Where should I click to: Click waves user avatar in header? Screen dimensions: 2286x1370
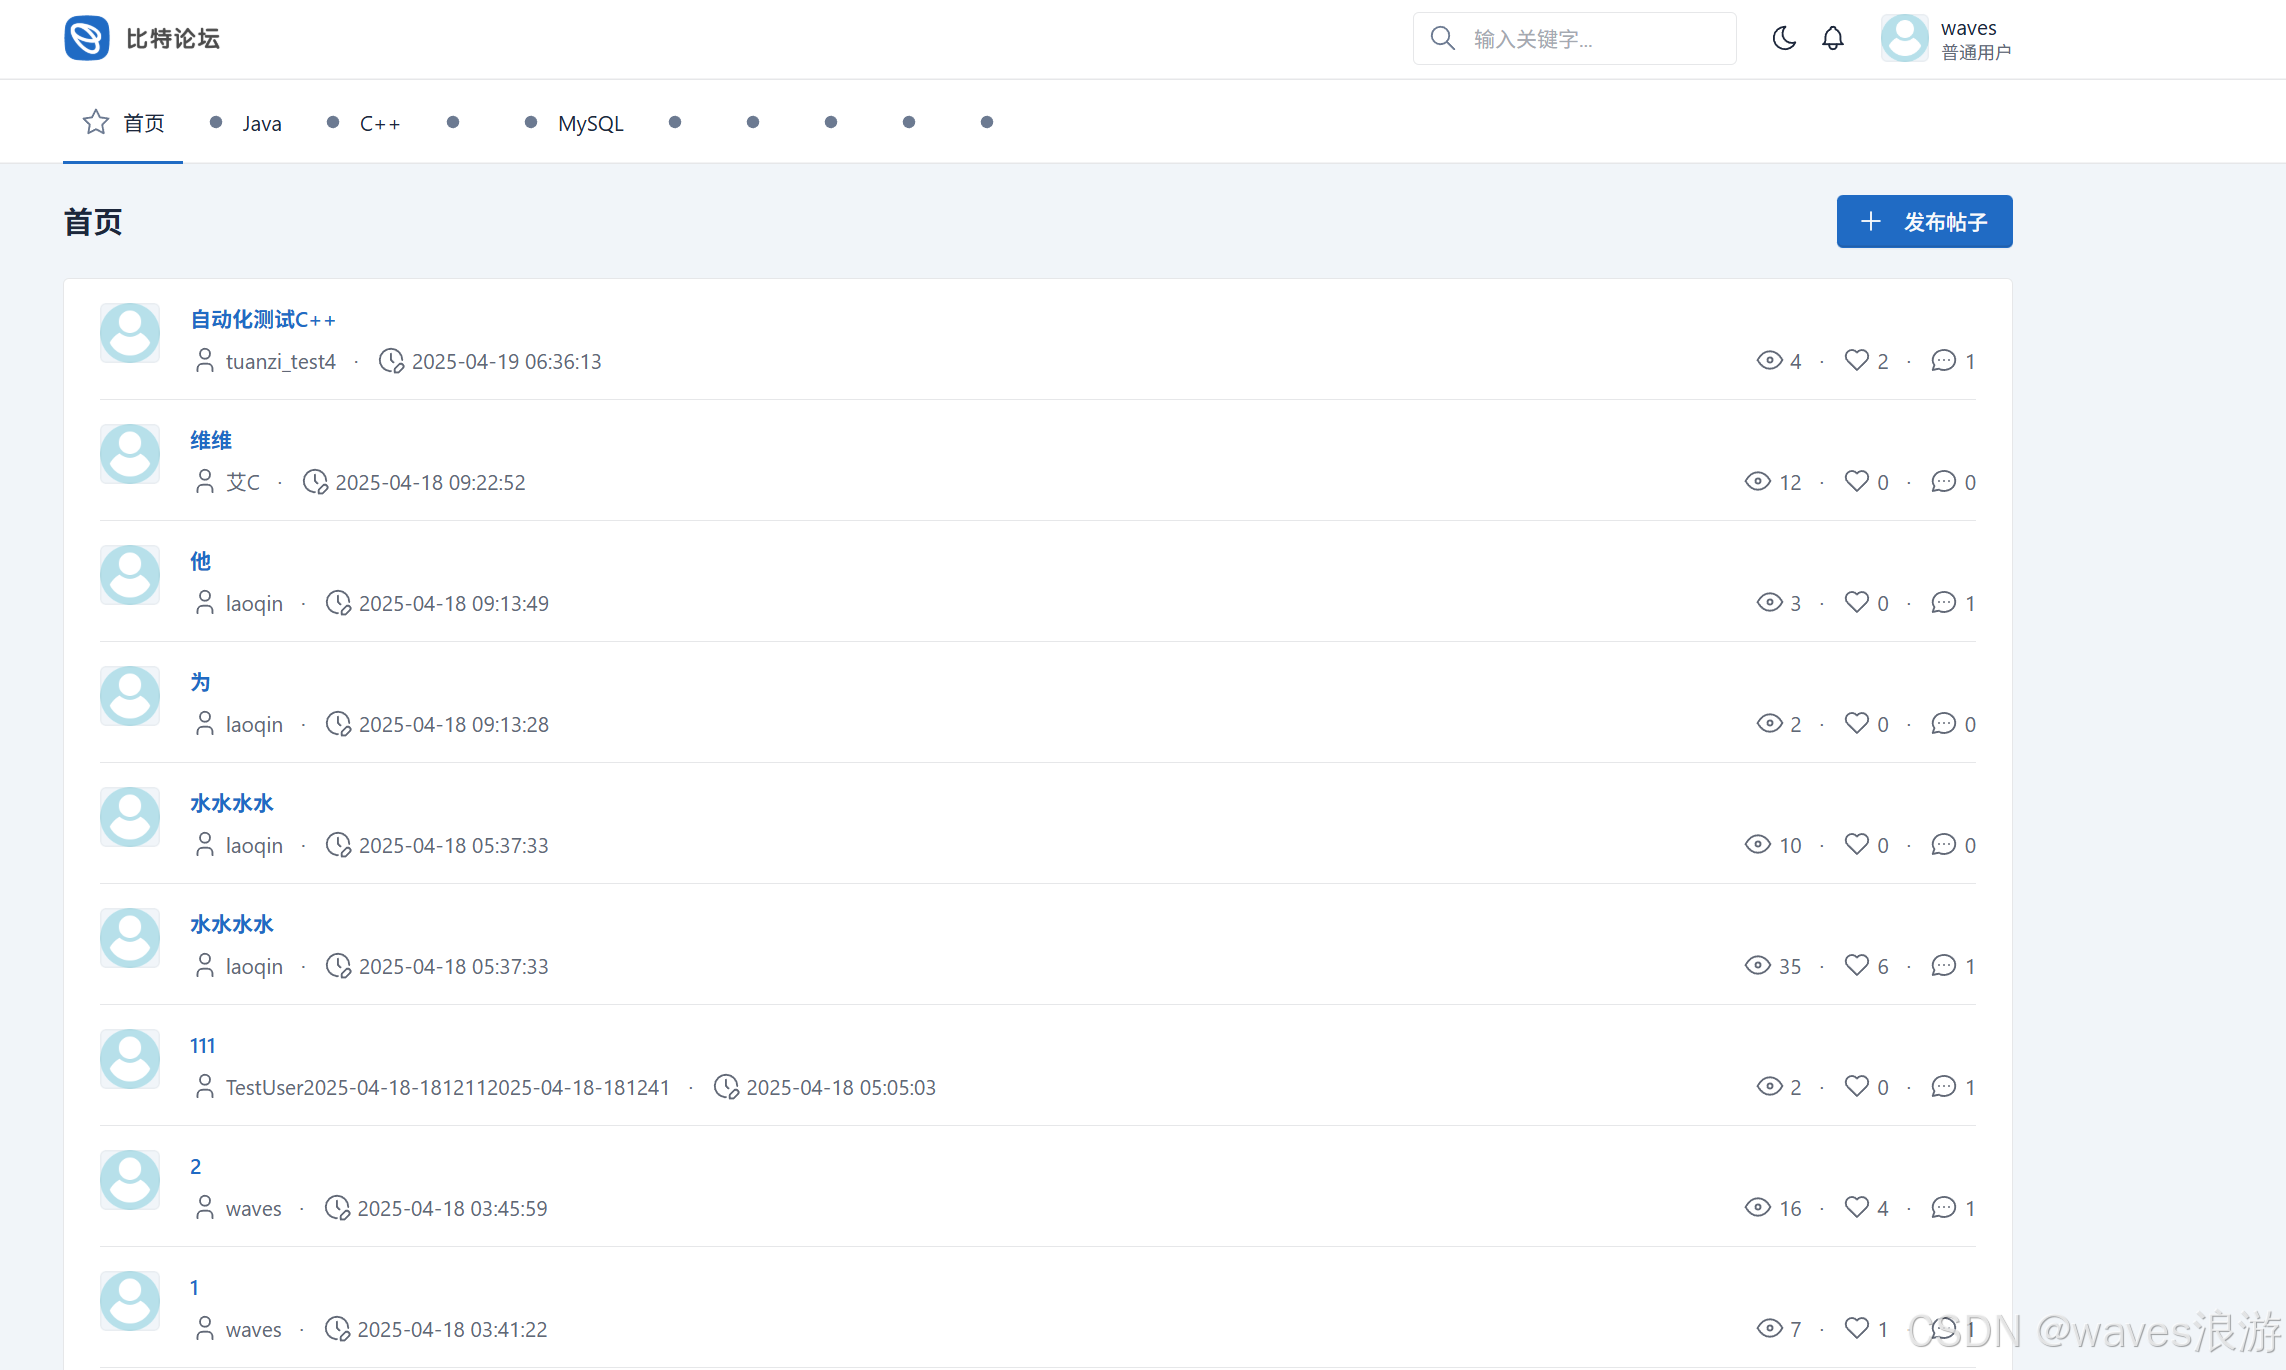coord(1904,38)
